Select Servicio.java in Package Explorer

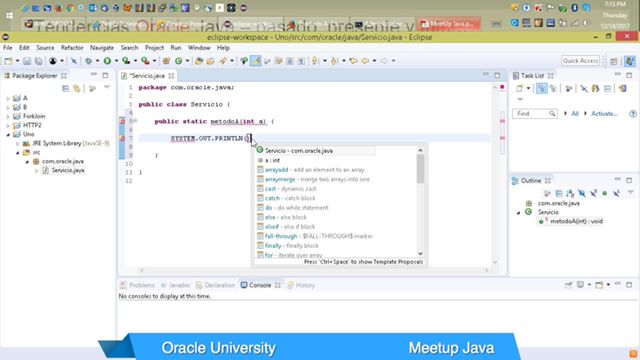(x=68, y=170)
